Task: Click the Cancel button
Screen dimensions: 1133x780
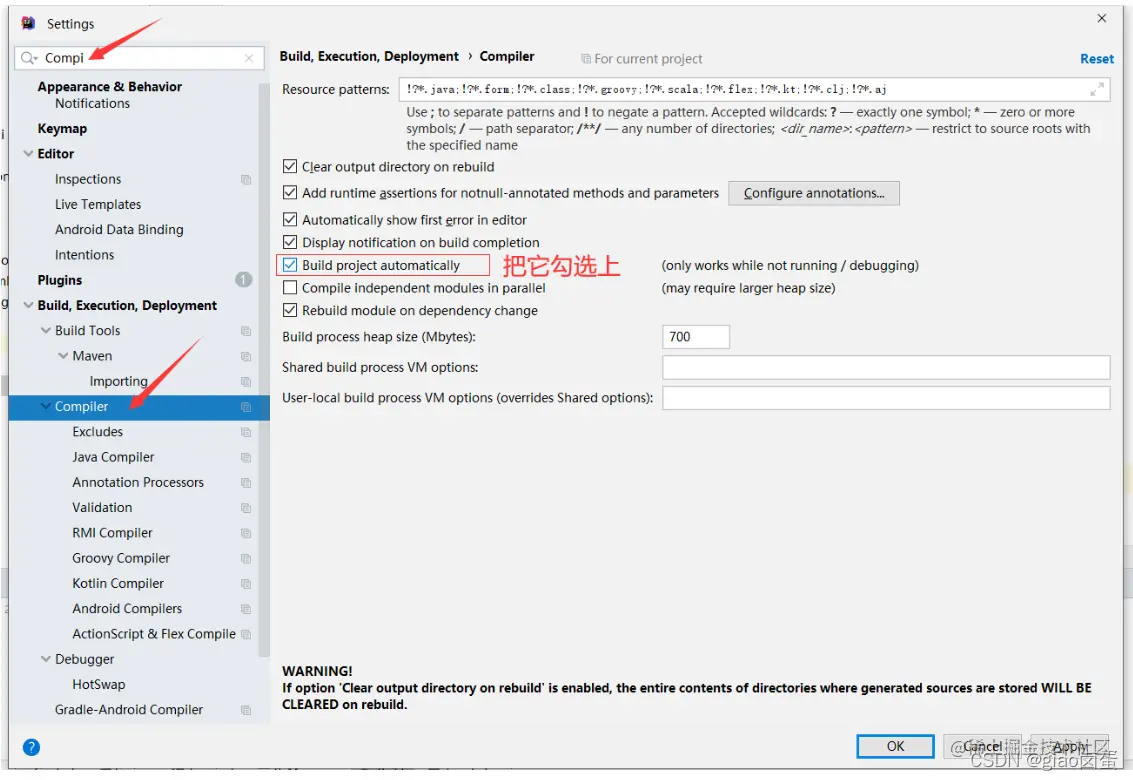Action: 982,747
